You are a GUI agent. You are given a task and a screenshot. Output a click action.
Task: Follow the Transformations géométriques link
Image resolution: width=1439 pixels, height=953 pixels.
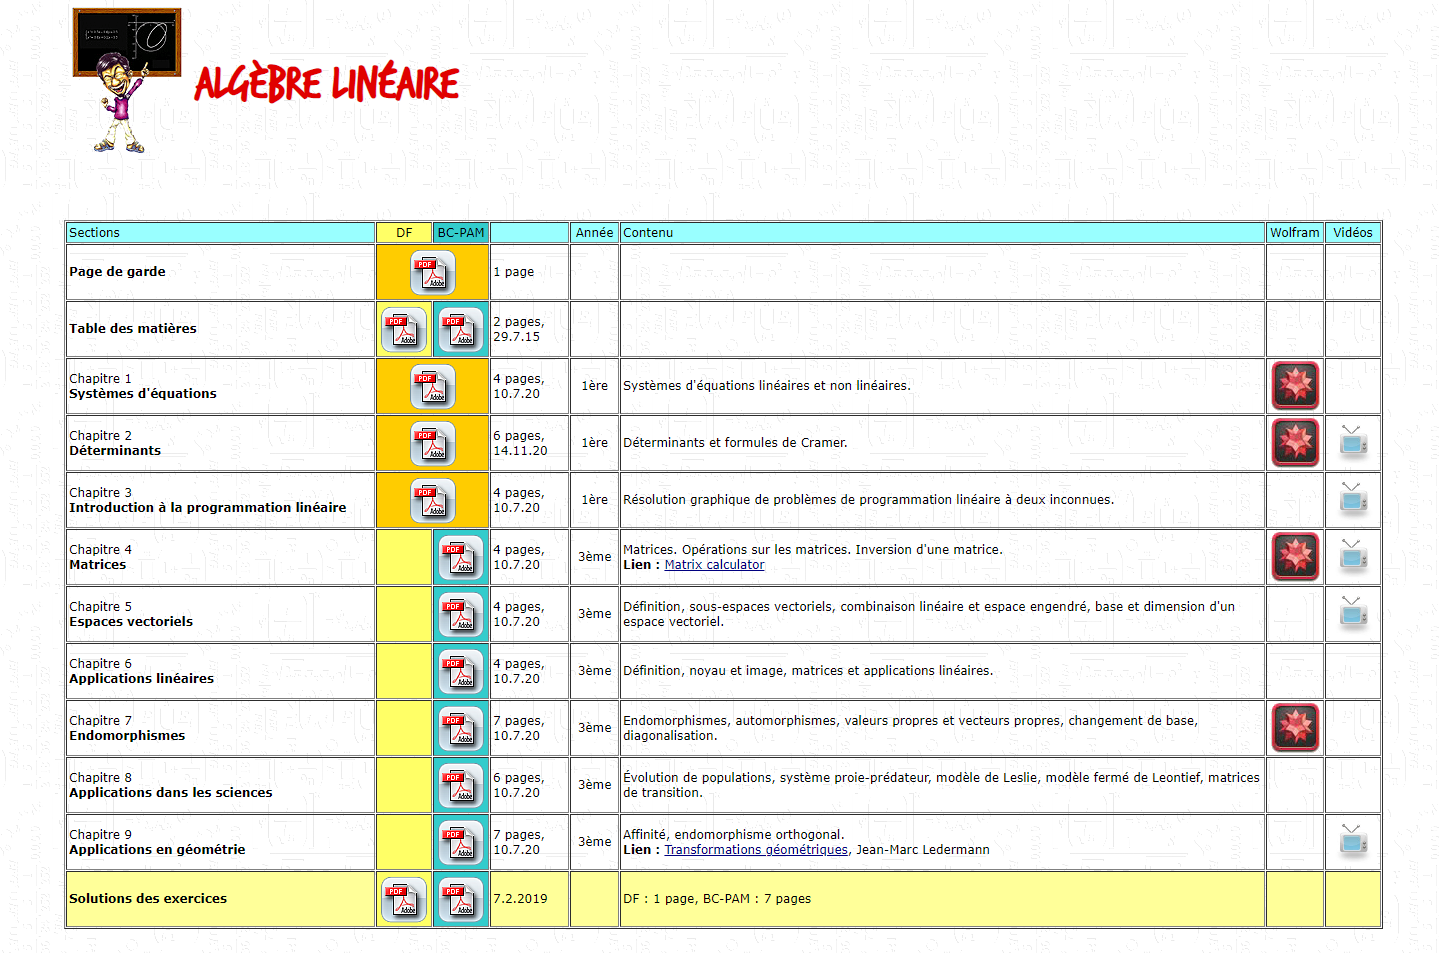[x=756, y=850]
